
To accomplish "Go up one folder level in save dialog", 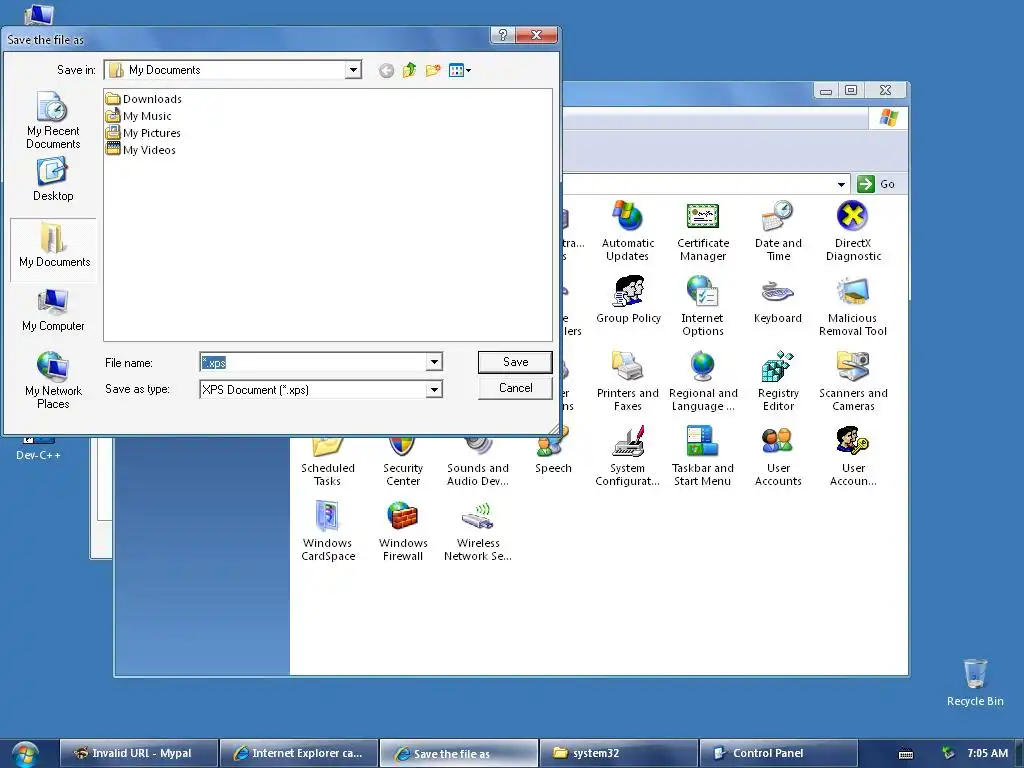I will tap(409, 71).
